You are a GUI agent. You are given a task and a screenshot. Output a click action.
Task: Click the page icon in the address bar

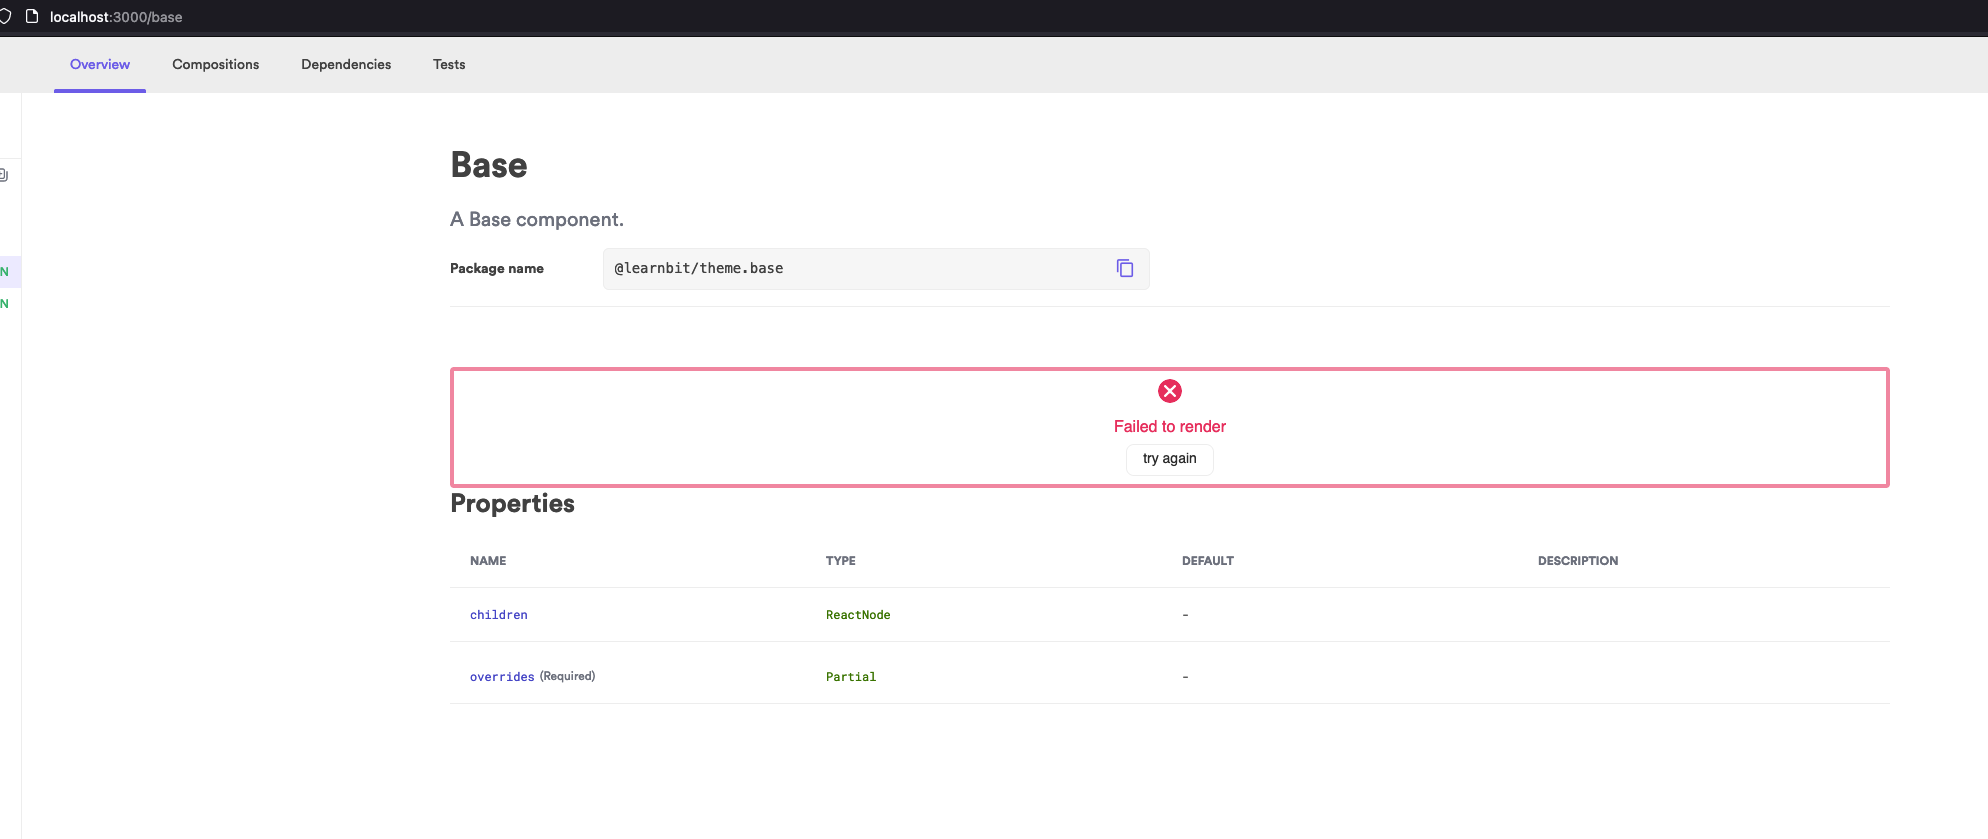tap(32, 17)
